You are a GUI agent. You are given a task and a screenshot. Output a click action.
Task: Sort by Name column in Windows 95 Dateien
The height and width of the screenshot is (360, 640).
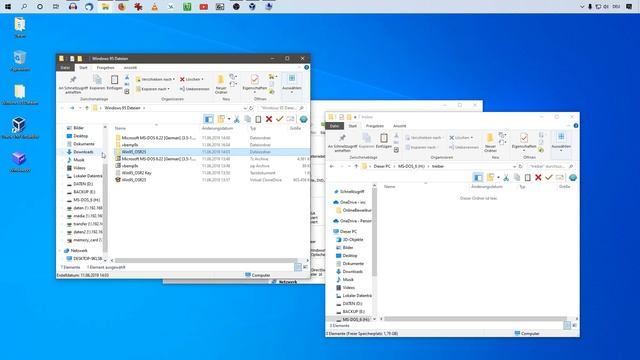click(120, 129)
